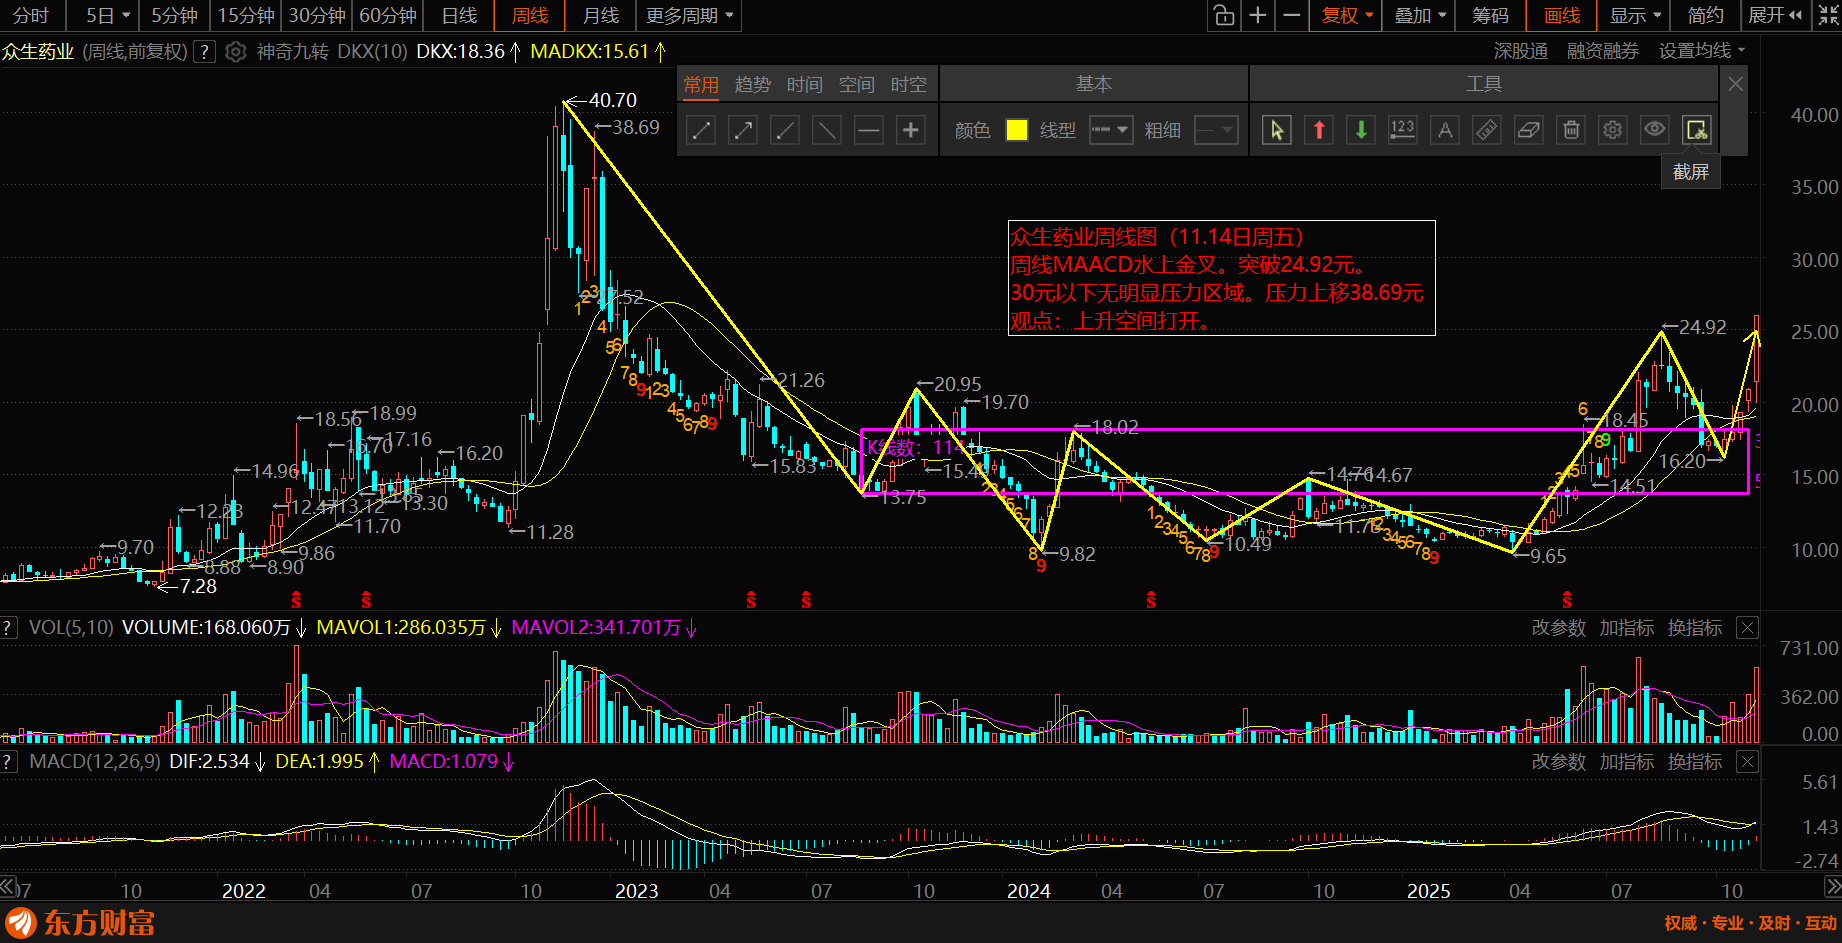Screen dimensions: 1842x943
Task: Toggle the 深股通 overlay
Action: 1520,51
